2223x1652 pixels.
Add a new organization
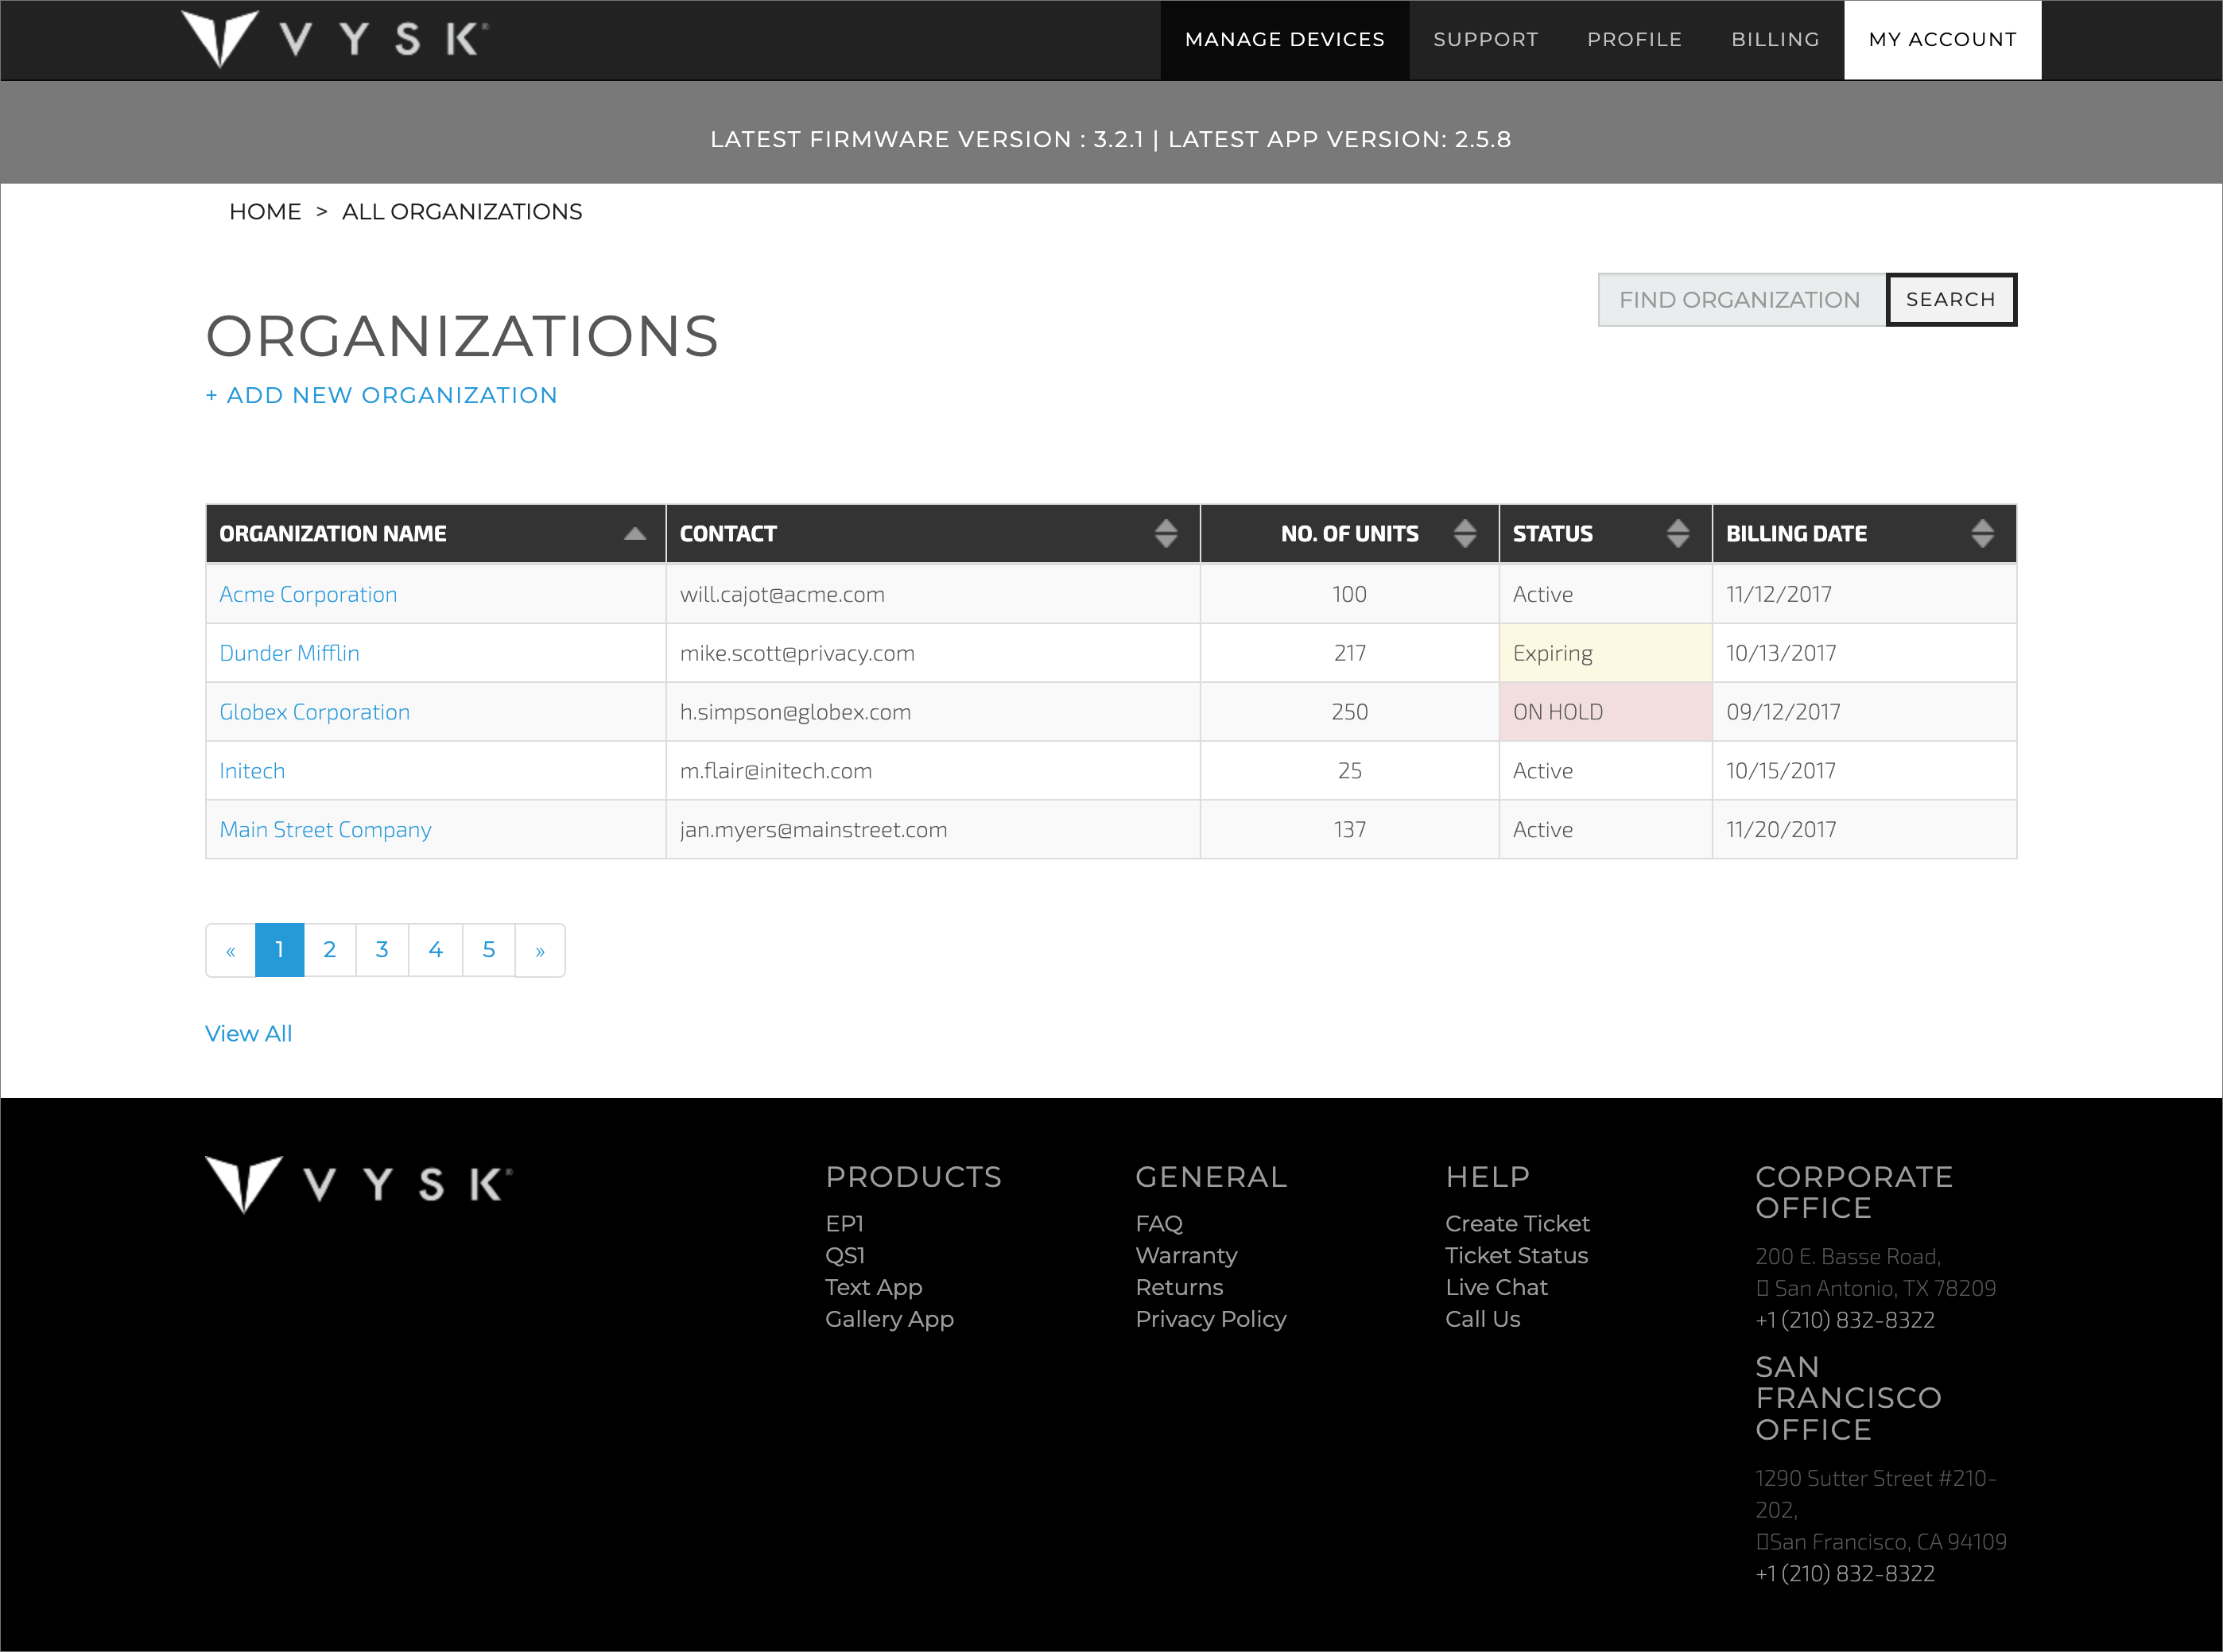pyautogui.click(x=381, y=396)
